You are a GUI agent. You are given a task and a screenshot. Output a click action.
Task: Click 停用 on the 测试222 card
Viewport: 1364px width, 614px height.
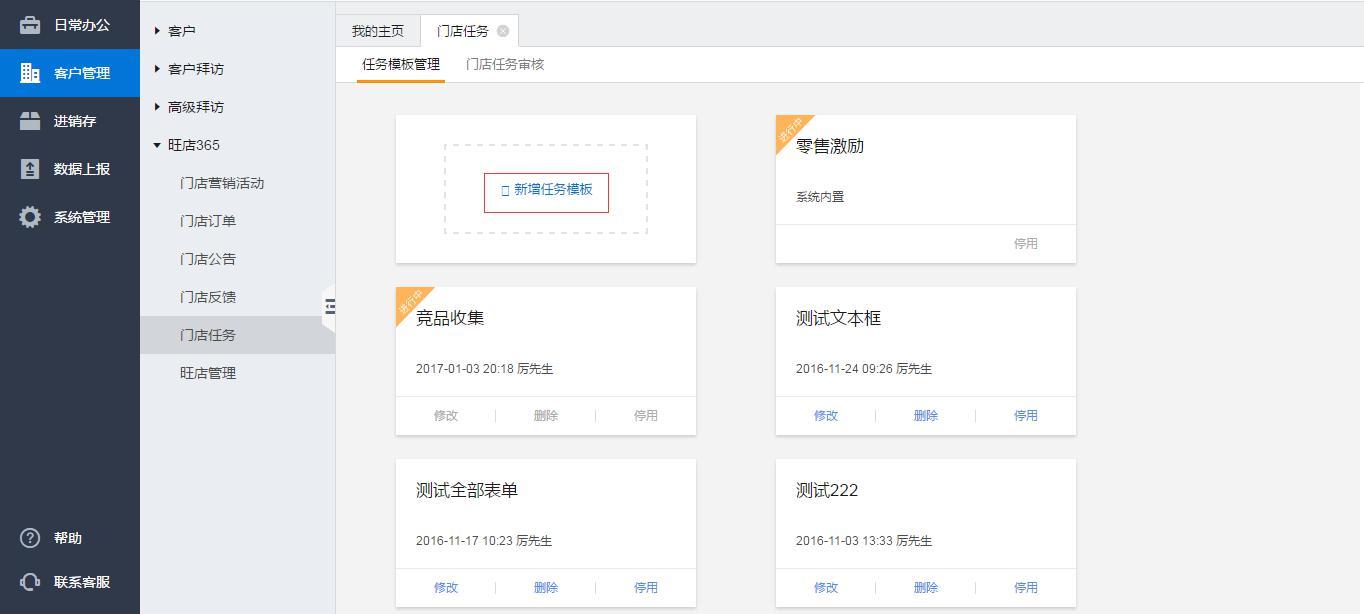(x=1026, y=587)
